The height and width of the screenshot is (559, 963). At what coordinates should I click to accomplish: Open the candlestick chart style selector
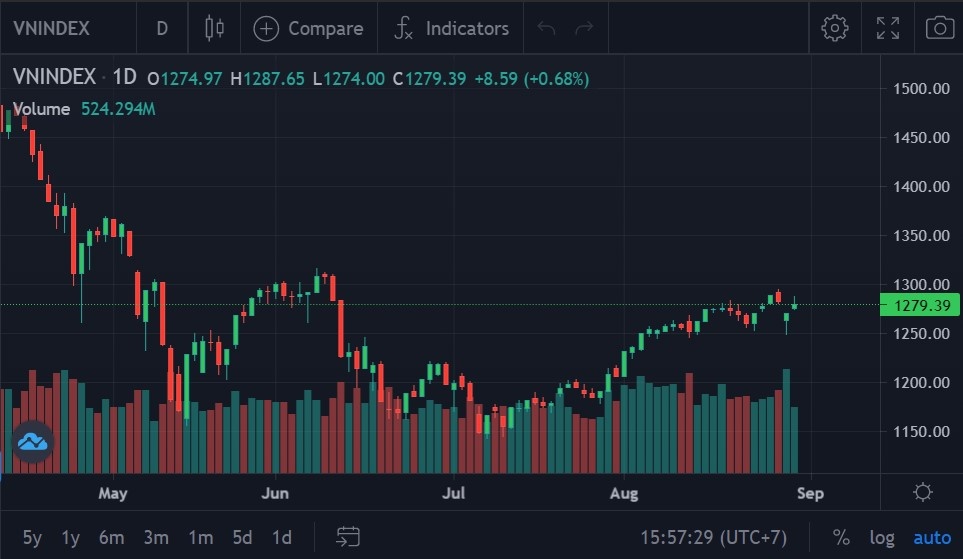(x=214, y=28)
